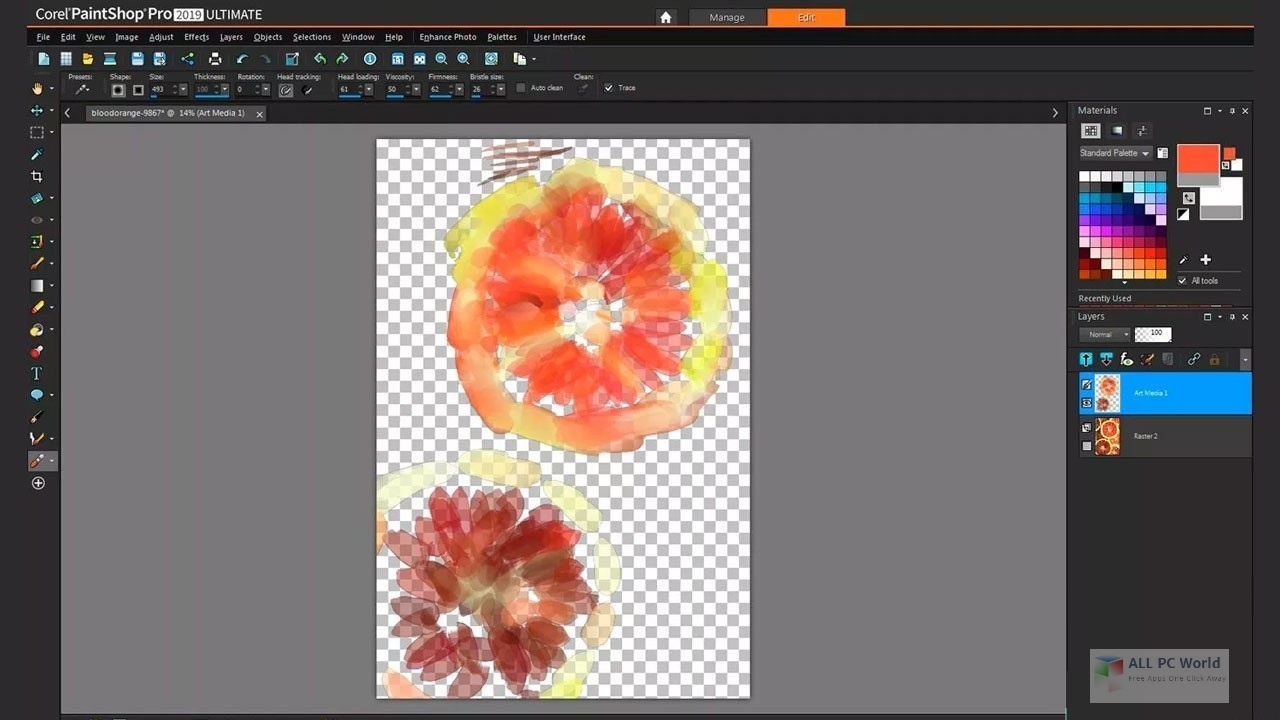Choose the Text tool
This screenshot has height=720, width=1280.
(x=37, y=373)
